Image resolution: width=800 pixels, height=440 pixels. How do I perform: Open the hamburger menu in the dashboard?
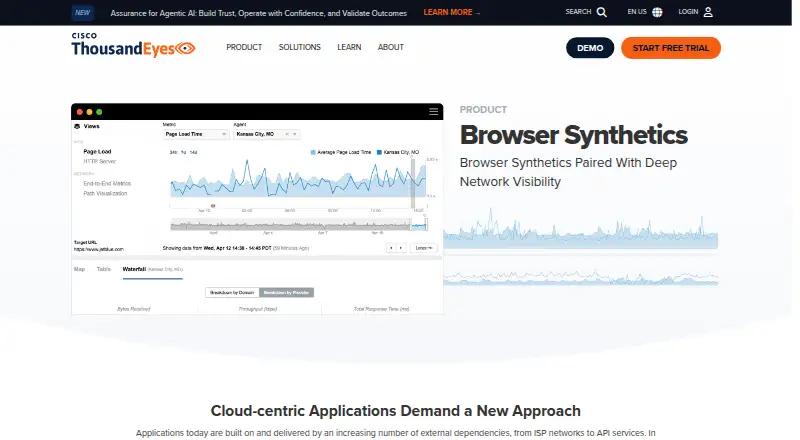[433, 111]
